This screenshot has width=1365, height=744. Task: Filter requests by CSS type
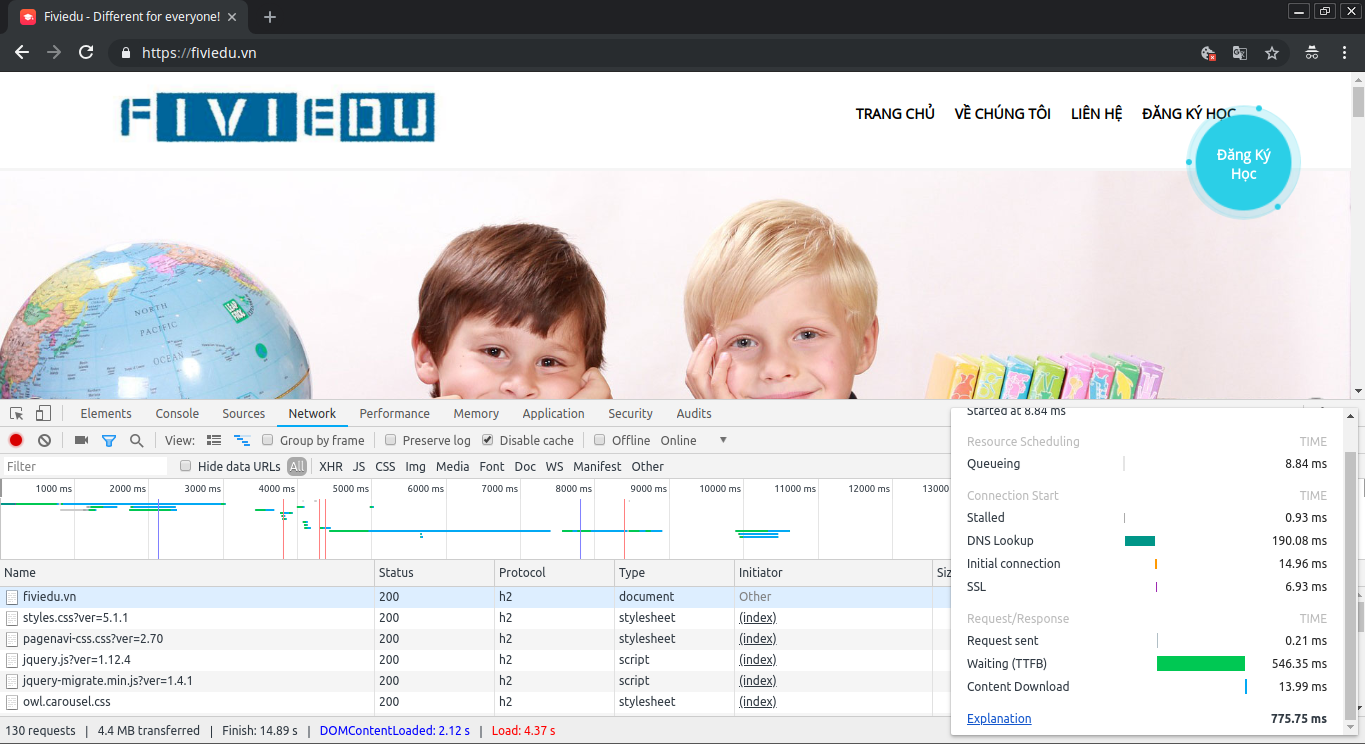(385, 467)
